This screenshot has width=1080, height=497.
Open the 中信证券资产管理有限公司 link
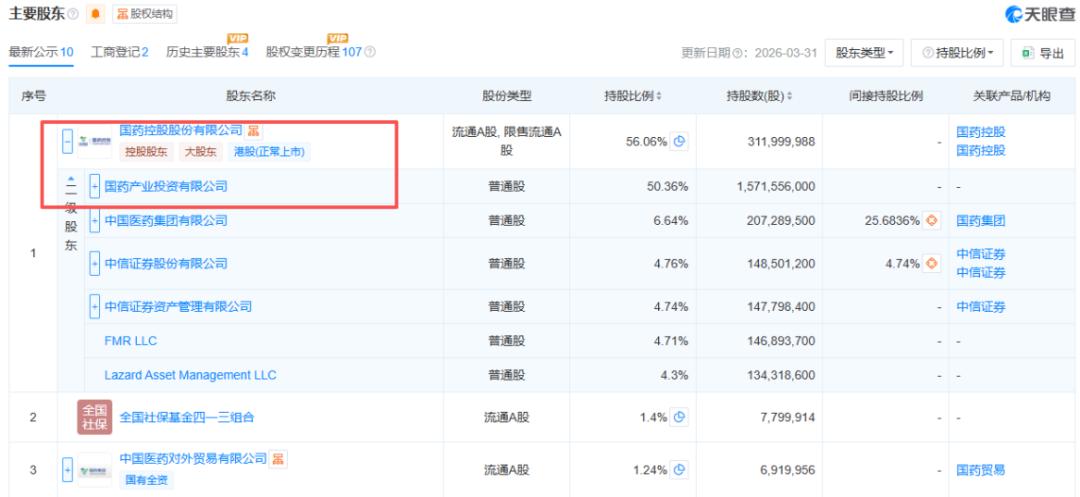pyautogui.click(x=178, y=306)
